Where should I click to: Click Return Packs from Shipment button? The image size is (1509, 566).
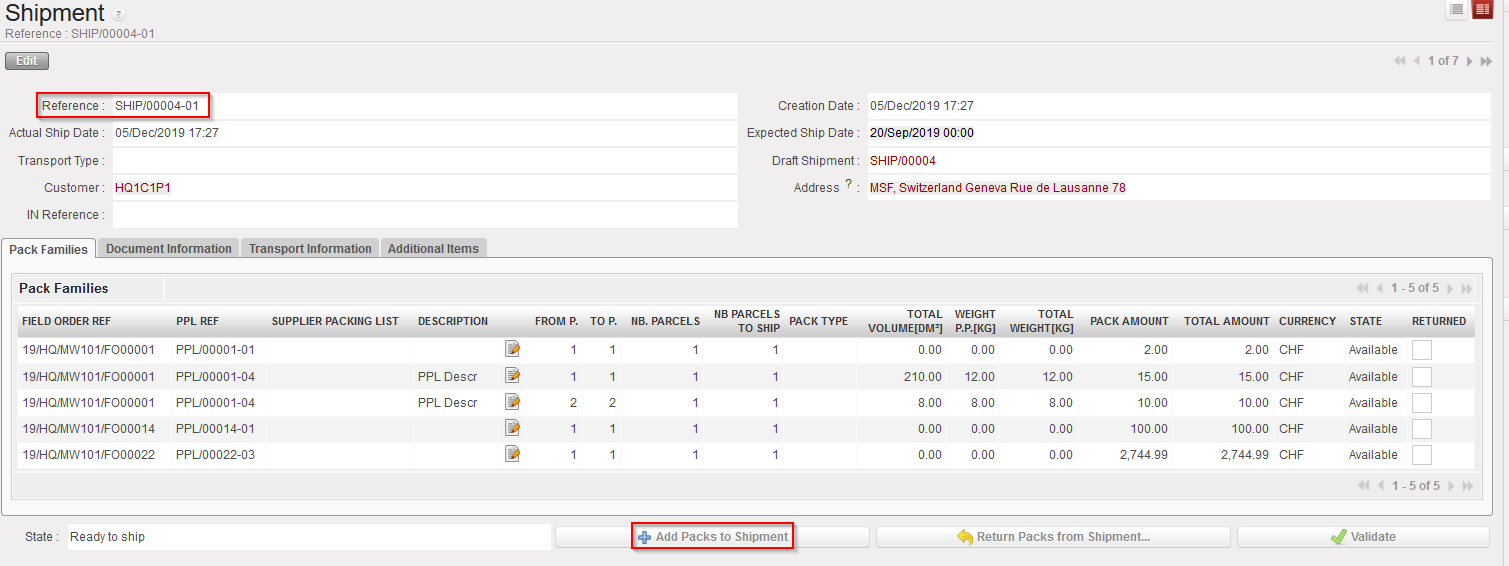[x=1053, y=537]
